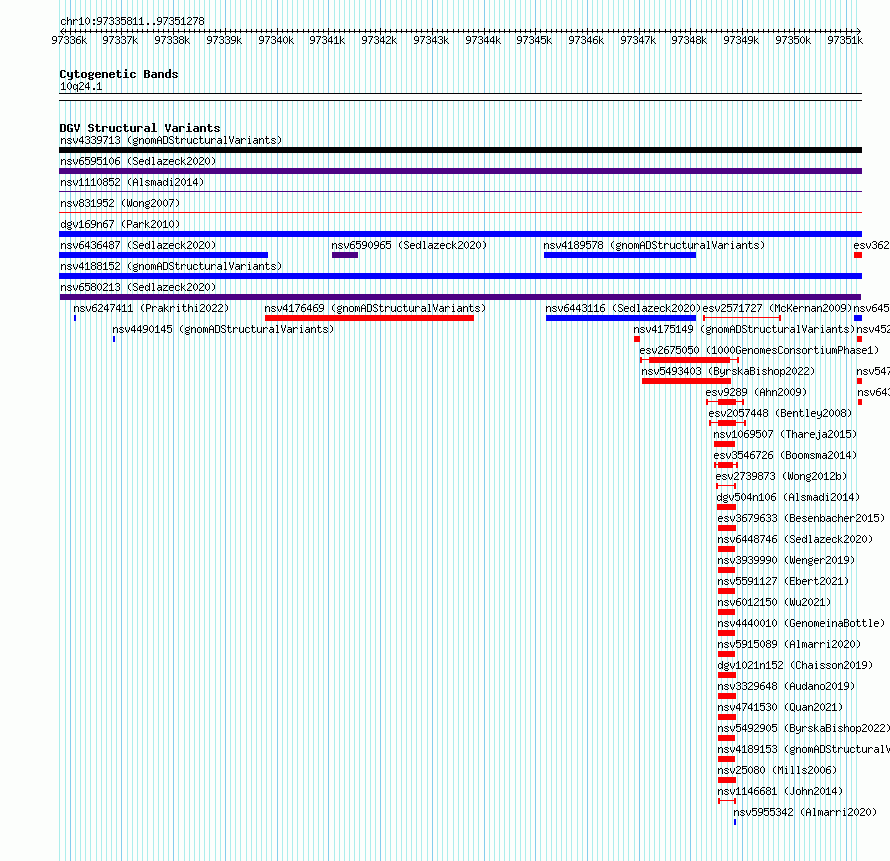The height and width of the screenshot is (861, 890).
Task: Click esv2739873 (Wong2012b) label
Action: coord(781,476)
